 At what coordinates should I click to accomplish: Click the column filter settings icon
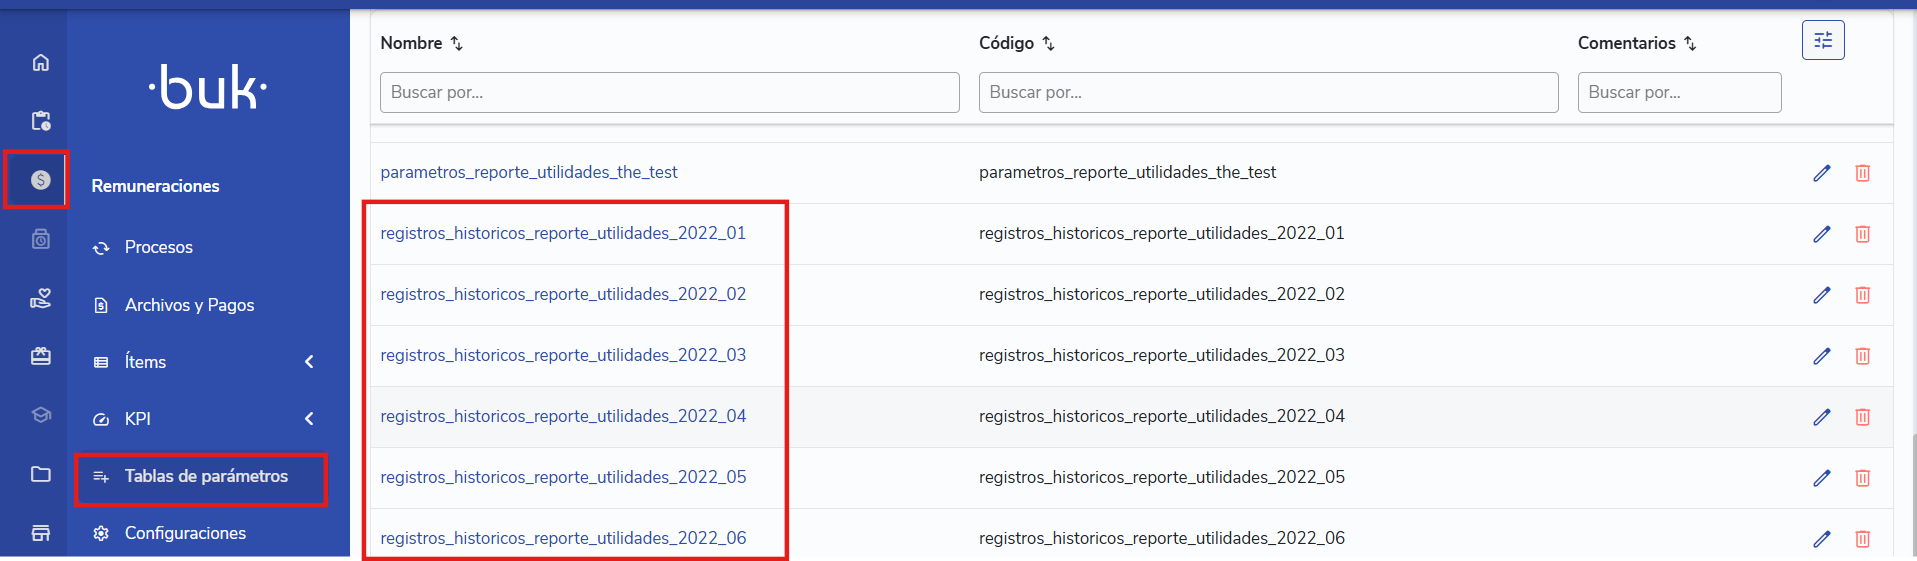tap(1822, 40)
